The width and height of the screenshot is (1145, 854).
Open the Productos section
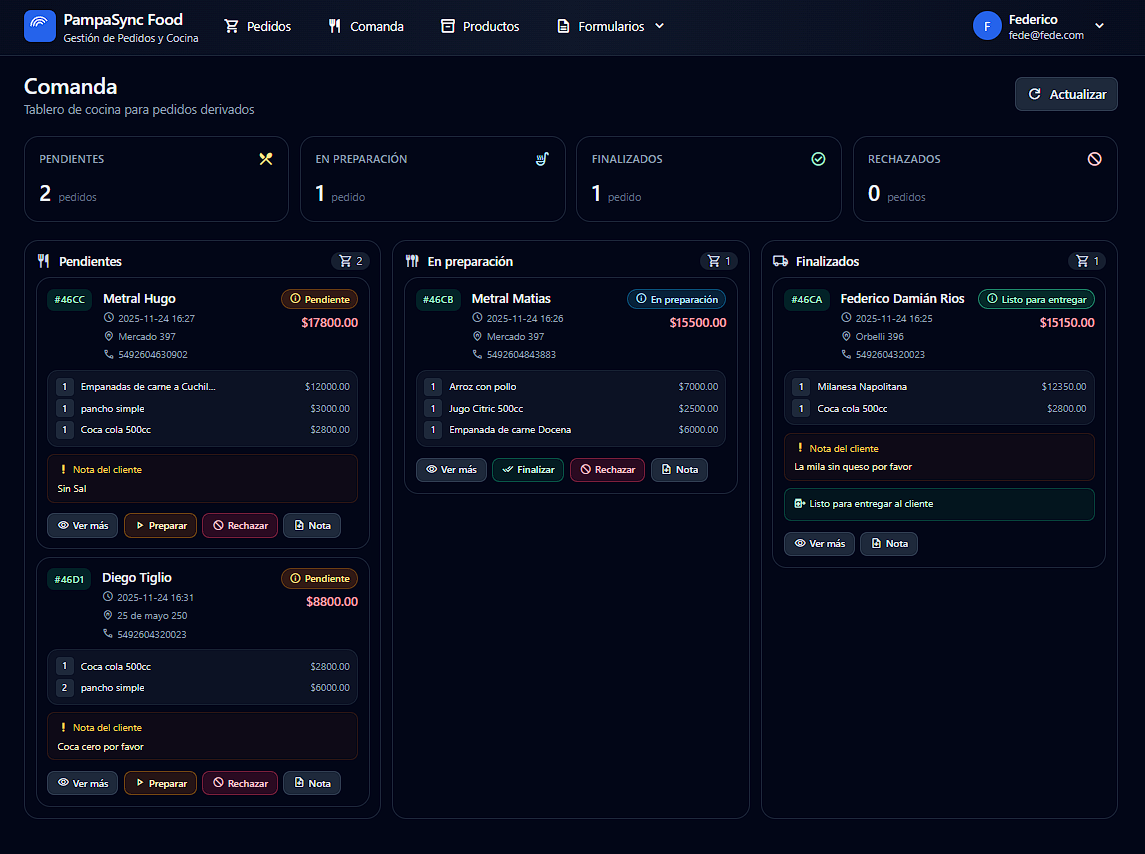[480, 26]
